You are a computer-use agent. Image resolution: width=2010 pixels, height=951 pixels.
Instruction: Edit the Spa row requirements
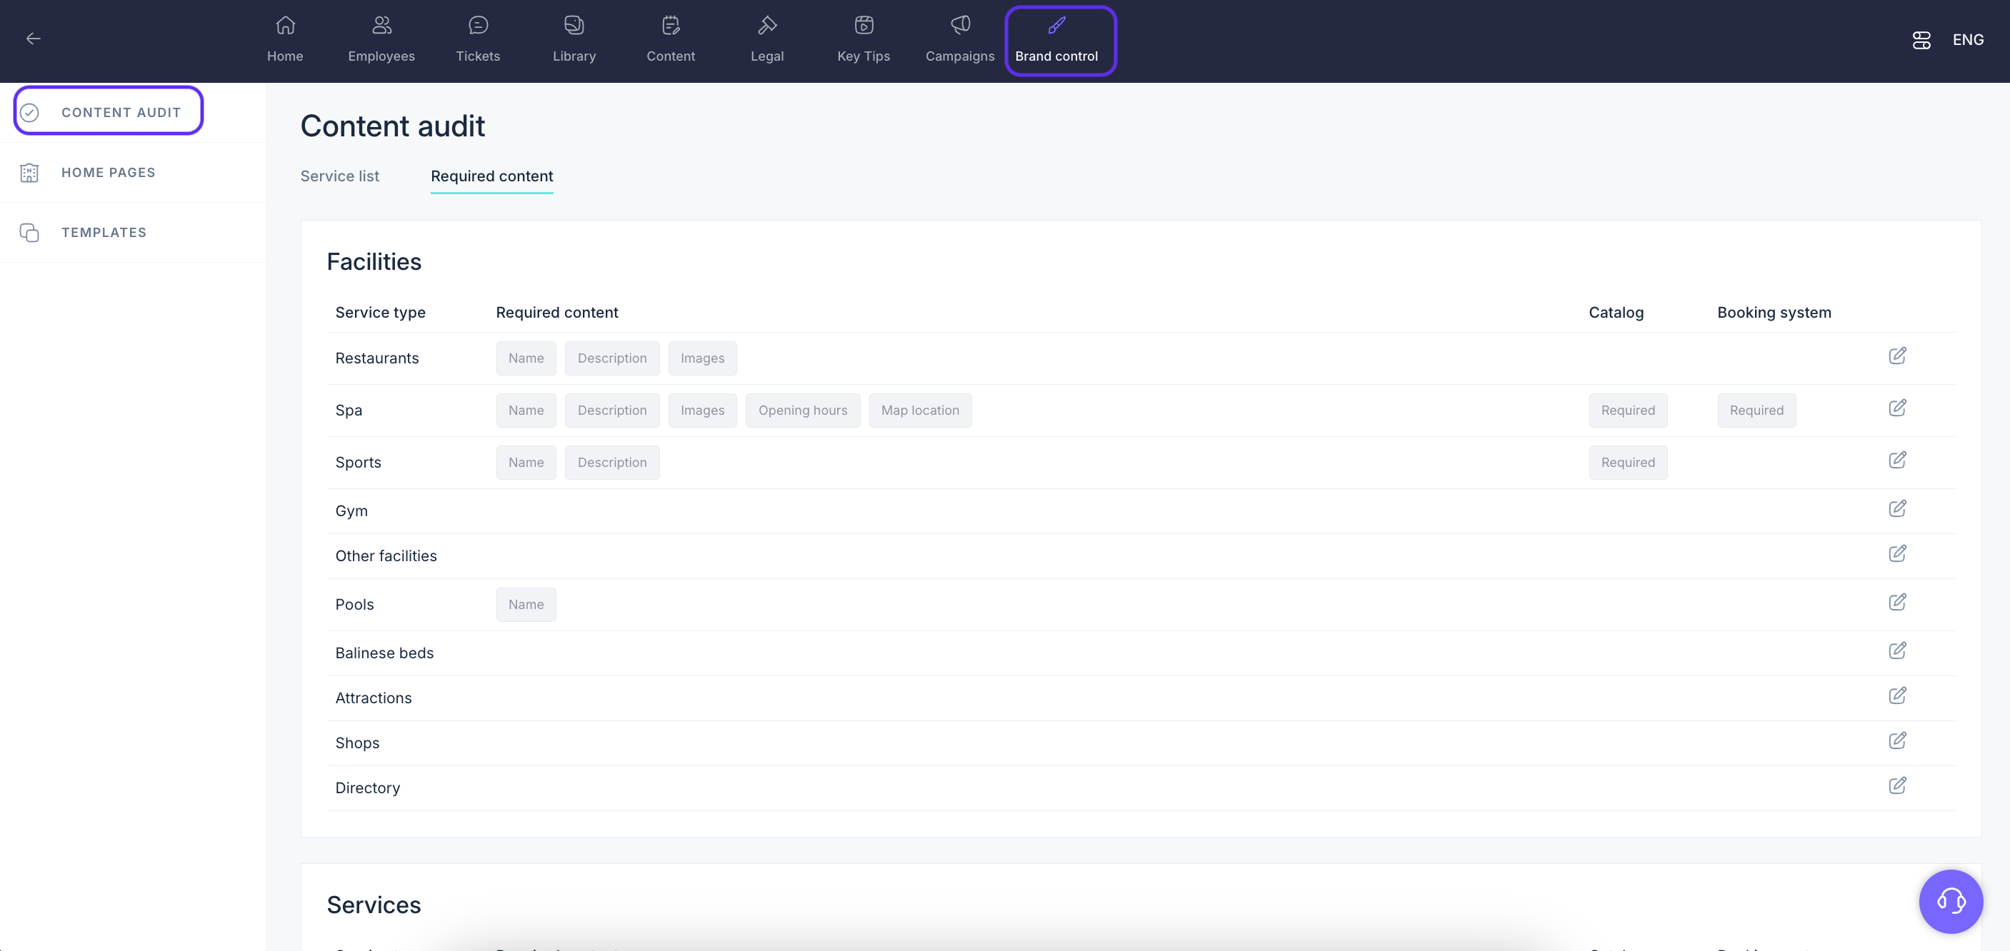pyautogui.click(x=1897, y=408)
